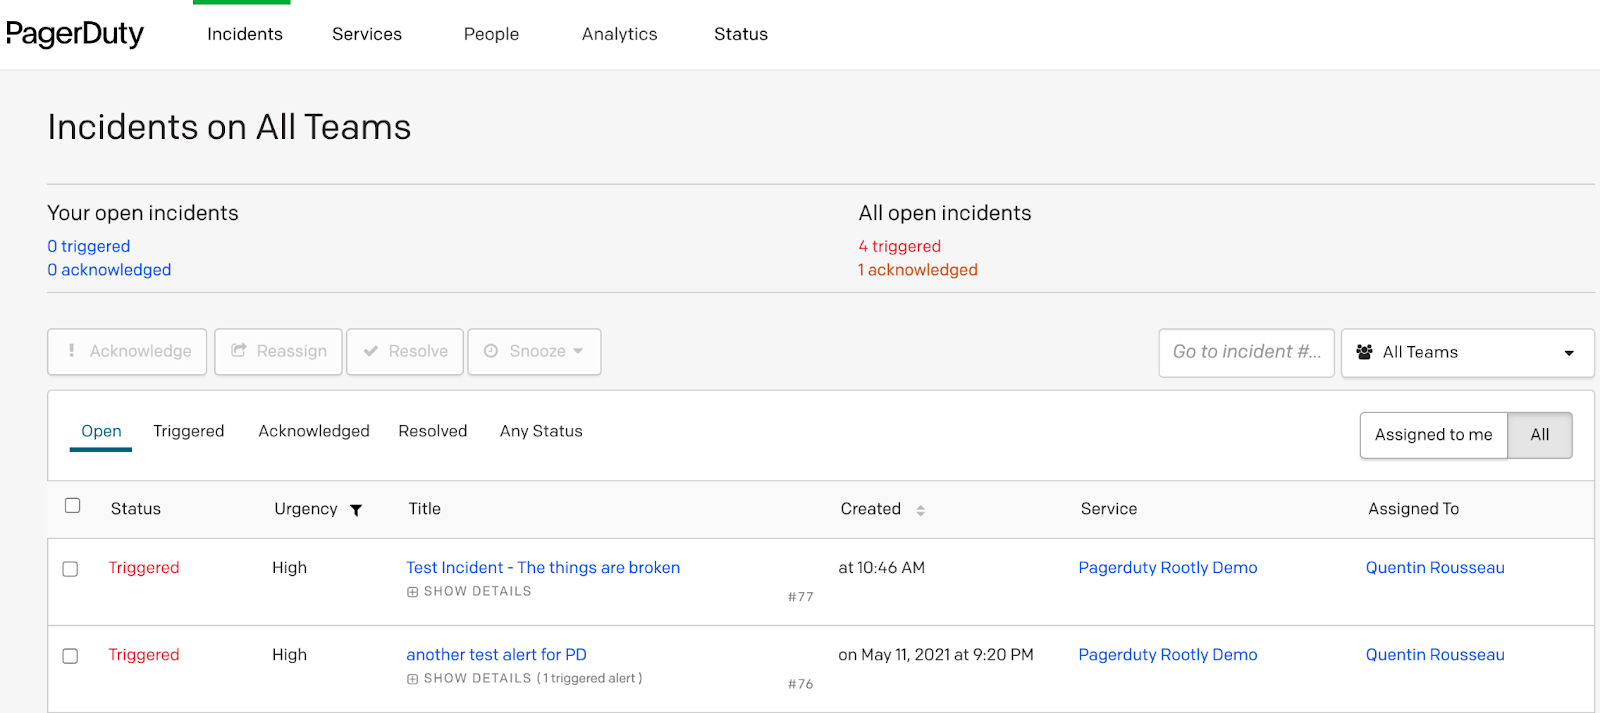This screenshot has width=1600, height=713.
Task: Click the Acknowledge button
Action: (127, 351)
